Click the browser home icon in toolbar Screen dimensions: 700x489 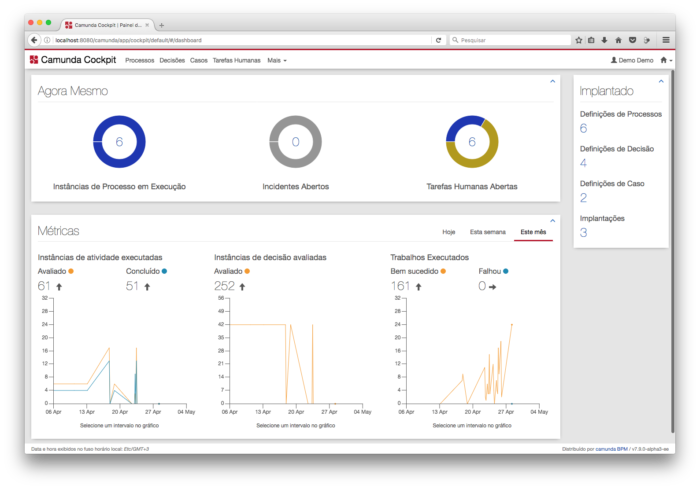coord(618,40)
